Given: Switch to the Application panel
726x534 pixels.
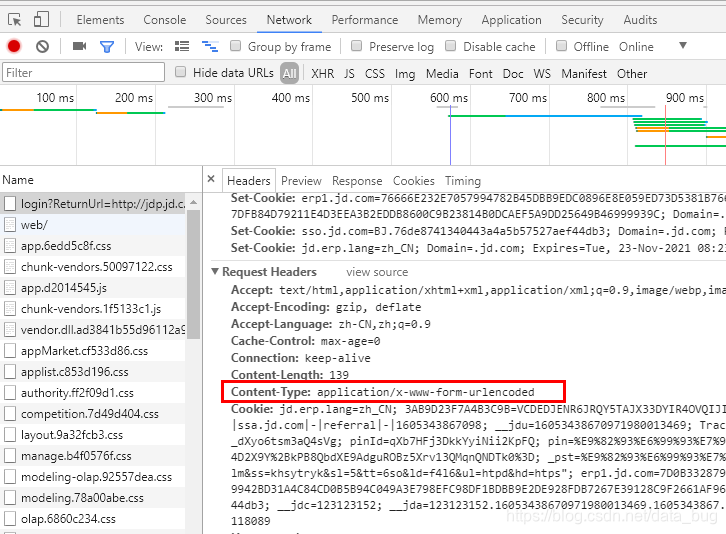Looking at the screenshot, I should (512, 20).
